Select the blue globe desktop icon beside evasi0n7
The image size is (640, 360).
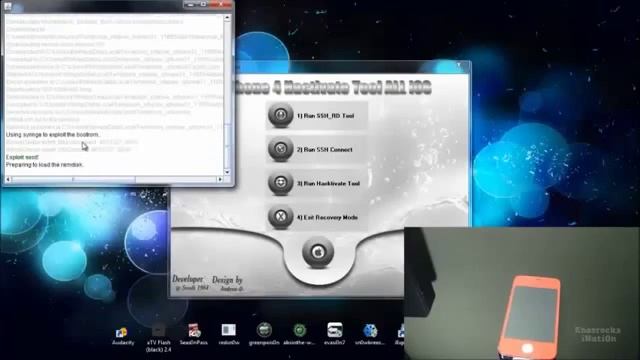click(x=370, y=334)
